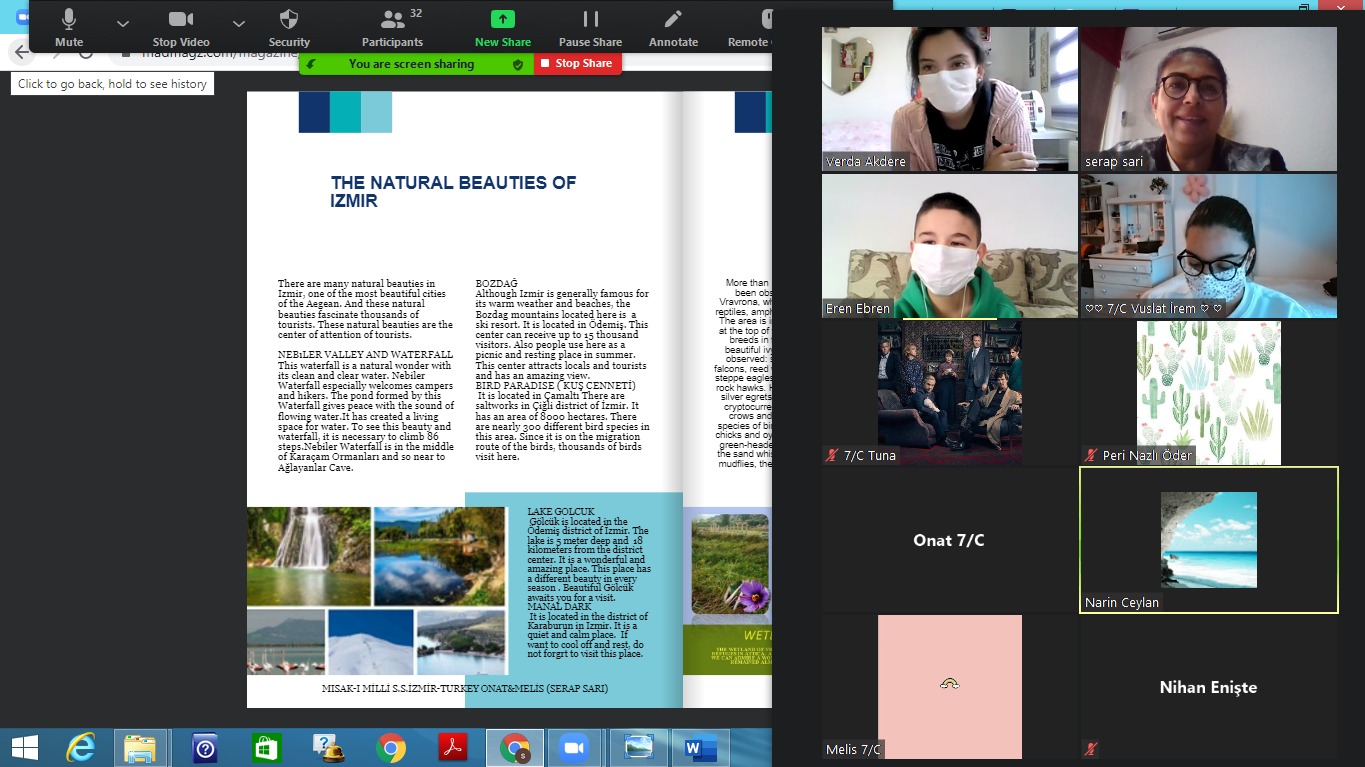Click the dark blue color block in header
Image resolution: width=1365 pixels, height=767 pixels.
click(x=314, y=112)
